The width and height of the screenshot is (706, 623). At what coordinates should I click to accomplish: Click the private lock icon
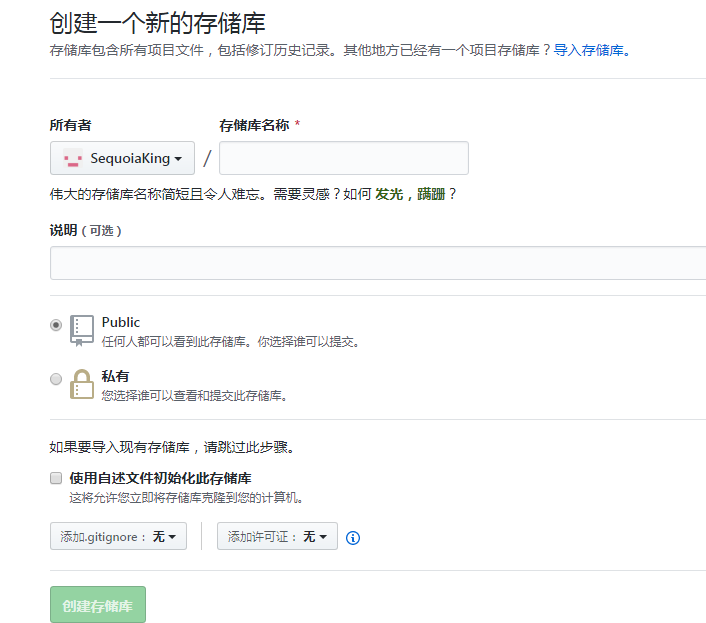point(82,384)
